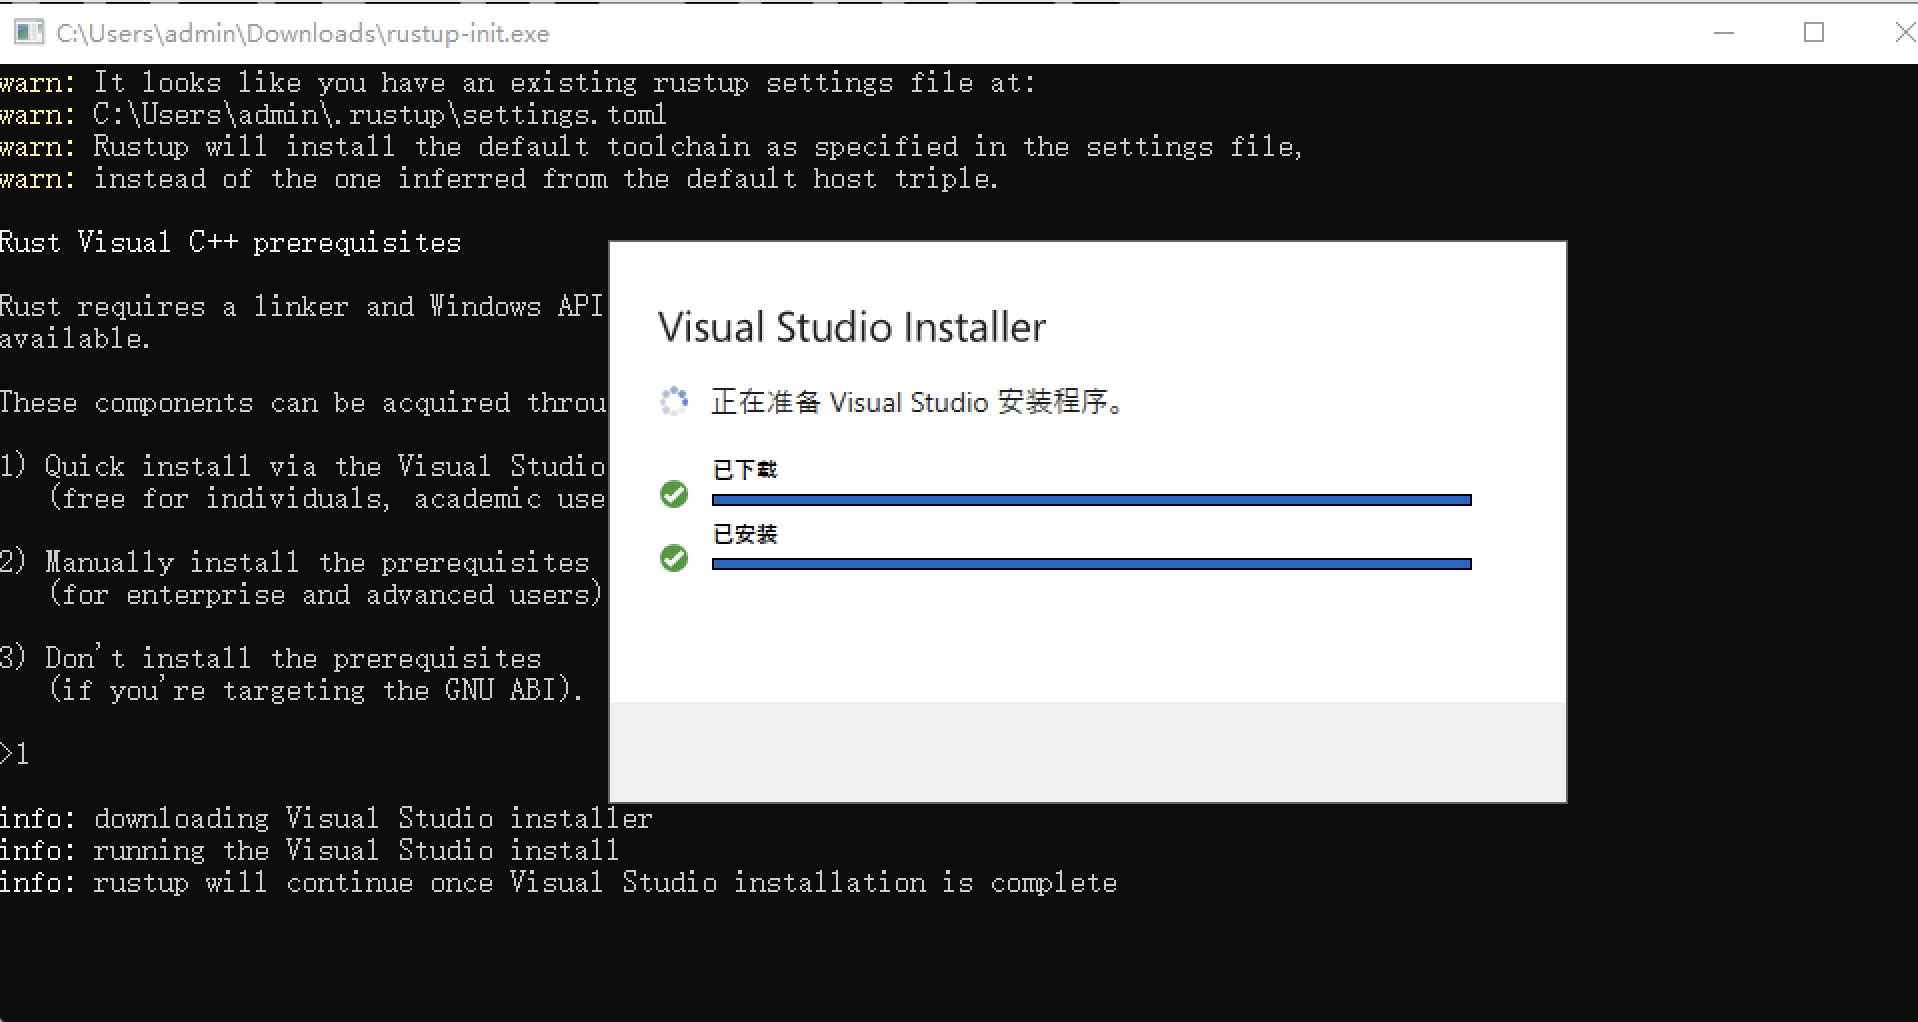The height and width of the screenshot is (1022, 1918).
Task: Click the 已安装 label
Action: point(745,534)
